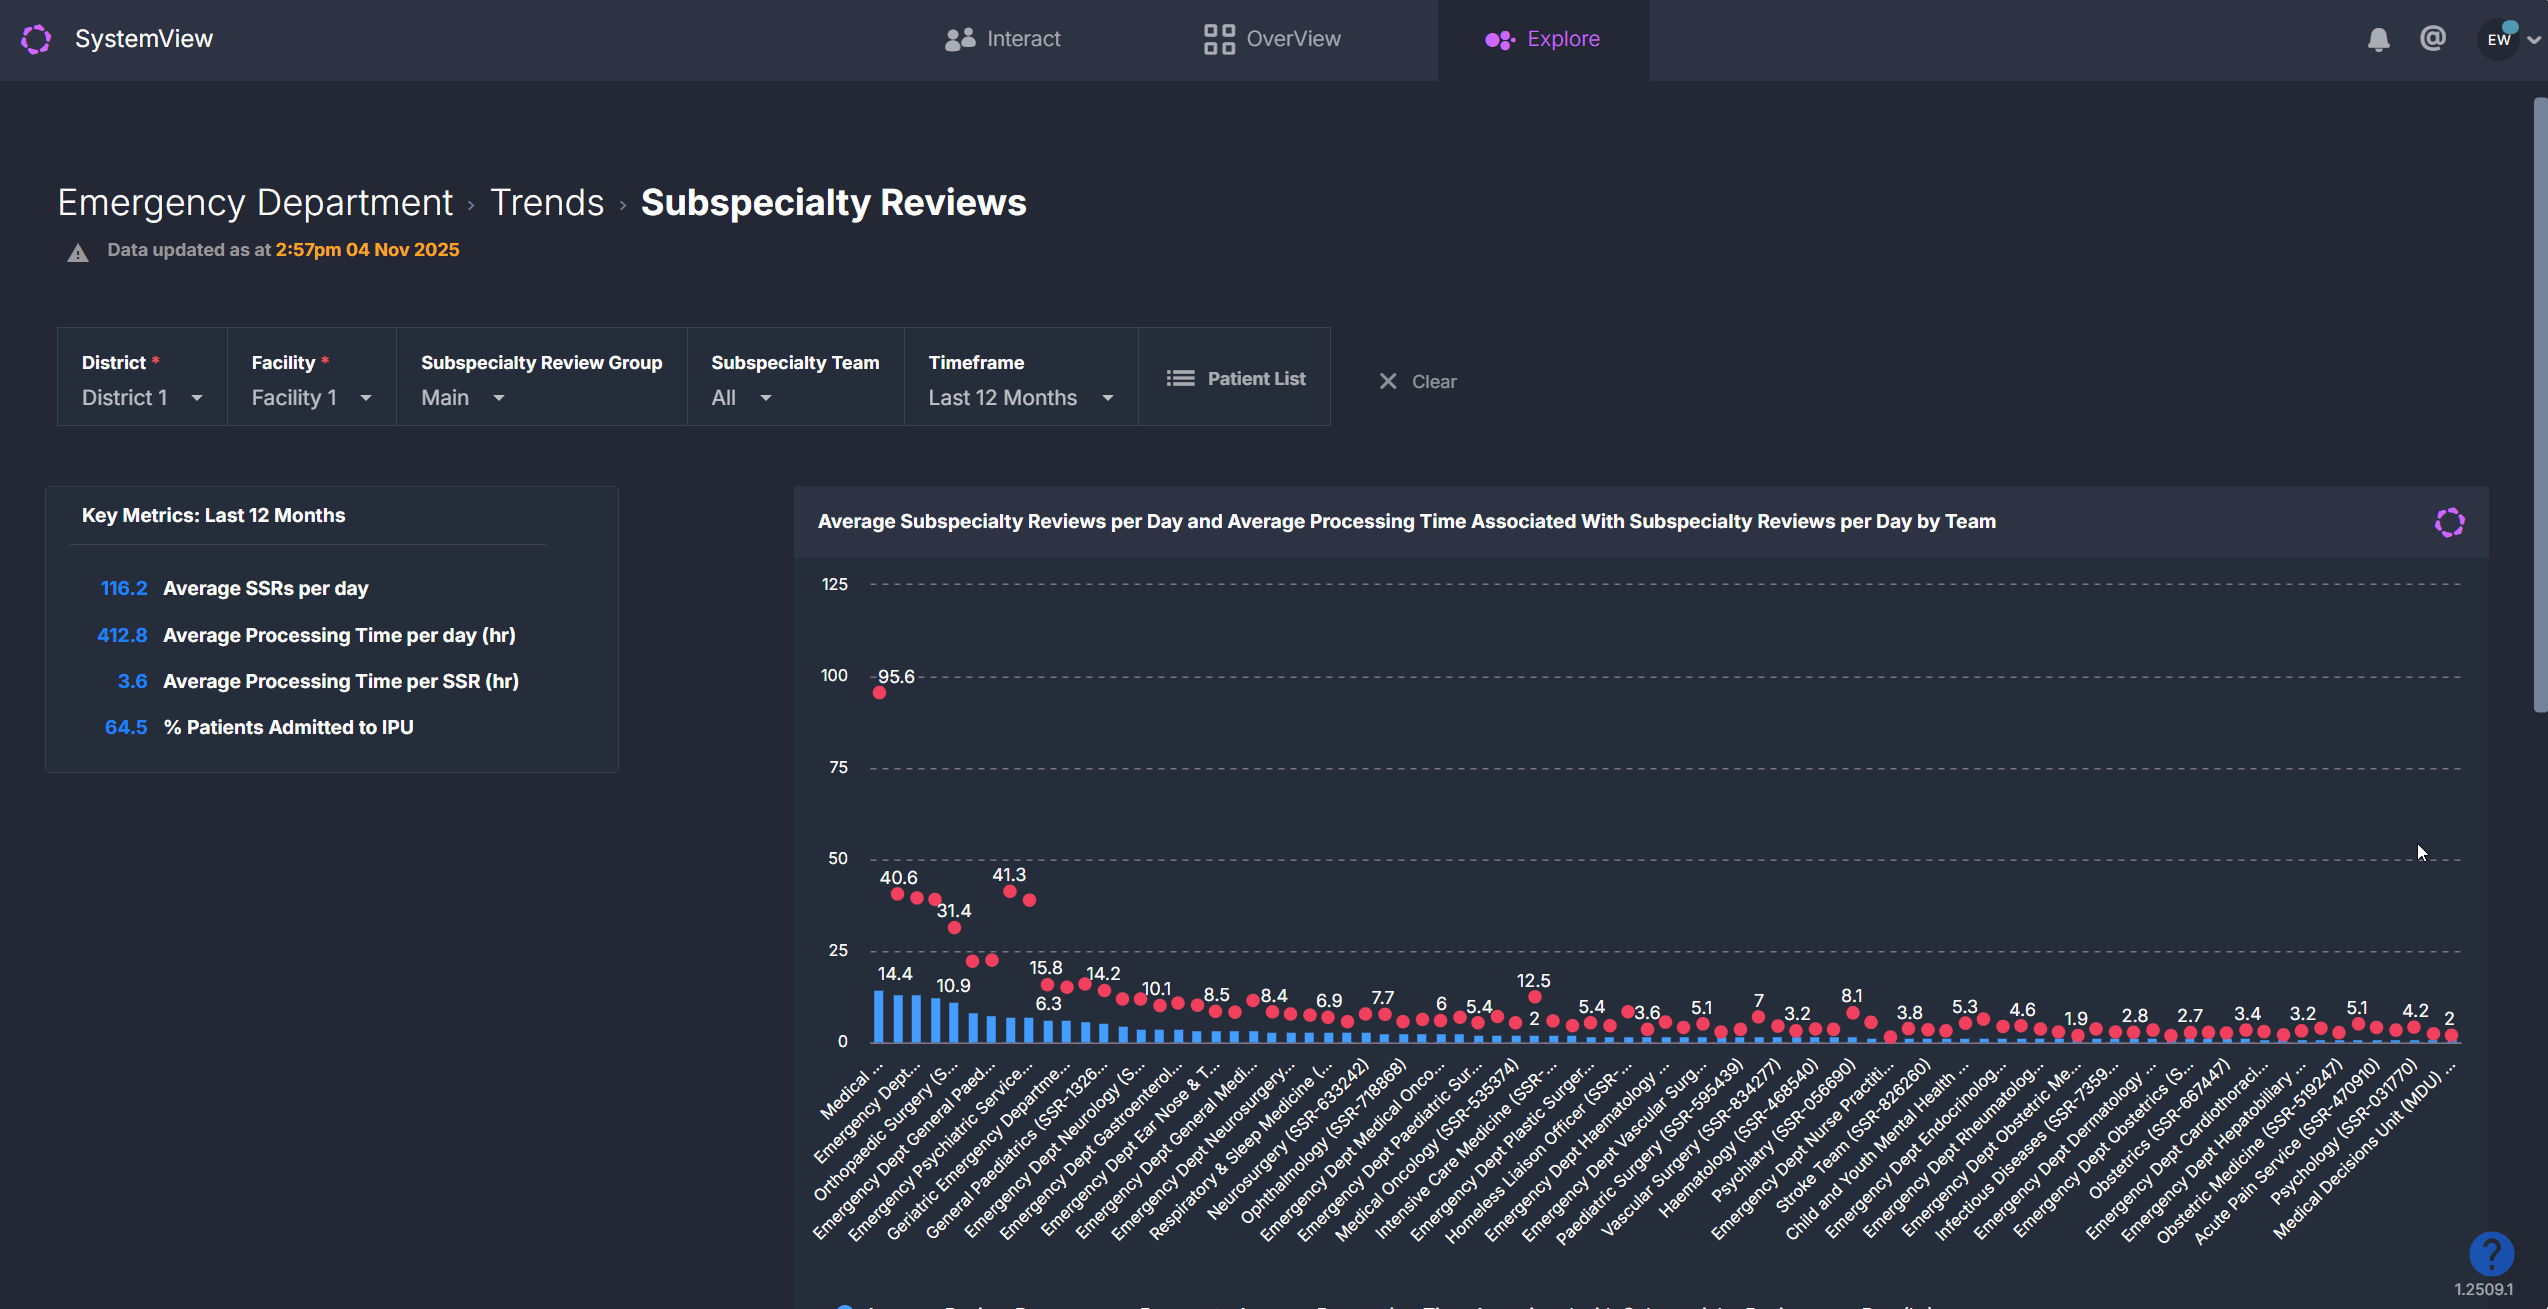Switch to the OverView tab
The image size is (2548, 1309).
click(x=1272, y=39)
